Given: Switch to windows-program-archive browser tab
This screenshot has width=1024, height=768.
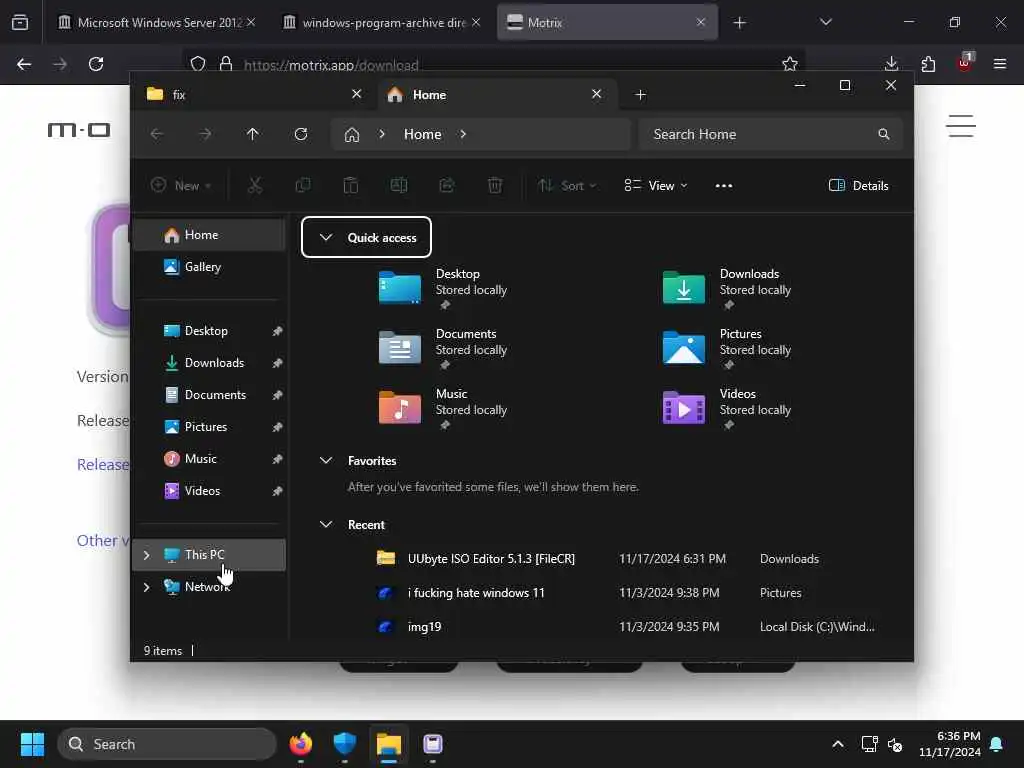Looking at the screenshot, I should coord(383,22).
